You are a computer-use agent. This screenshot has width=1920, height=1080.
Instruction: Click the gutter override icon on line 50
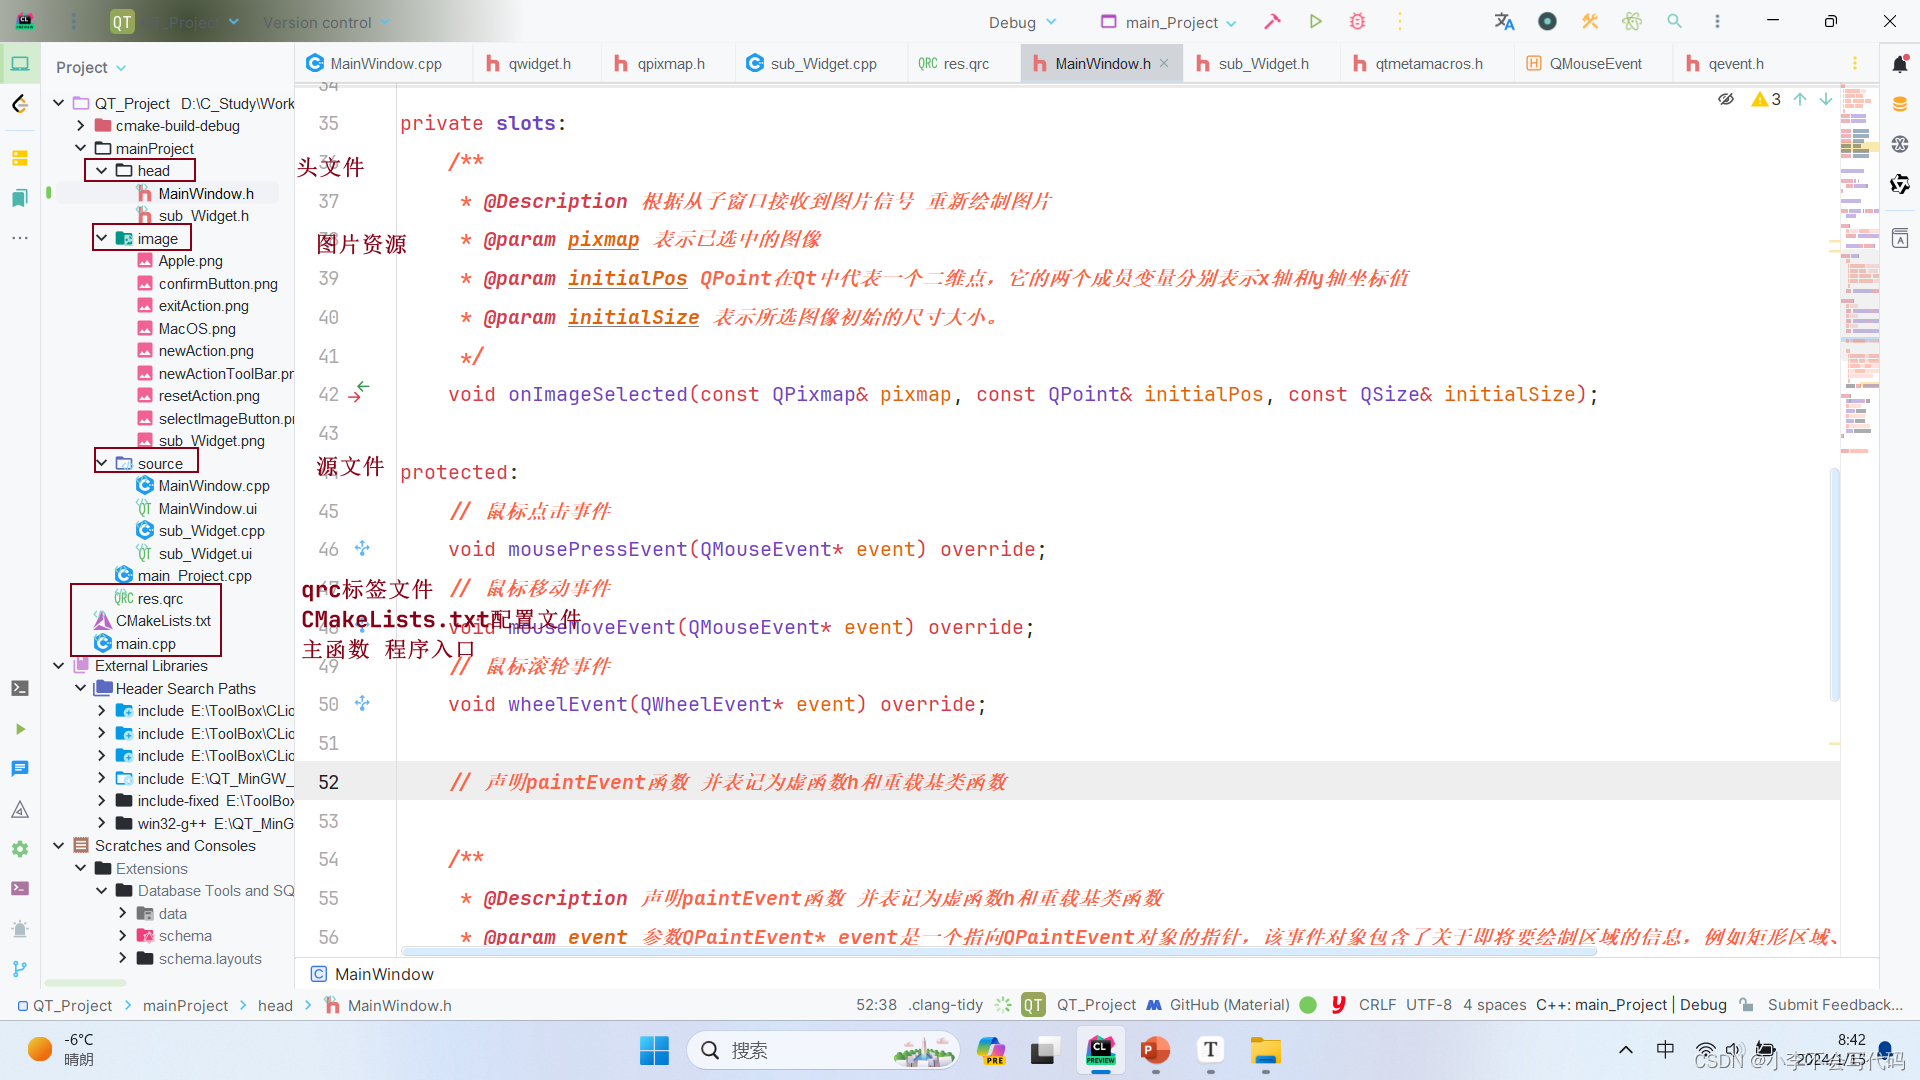click(362, 703)
